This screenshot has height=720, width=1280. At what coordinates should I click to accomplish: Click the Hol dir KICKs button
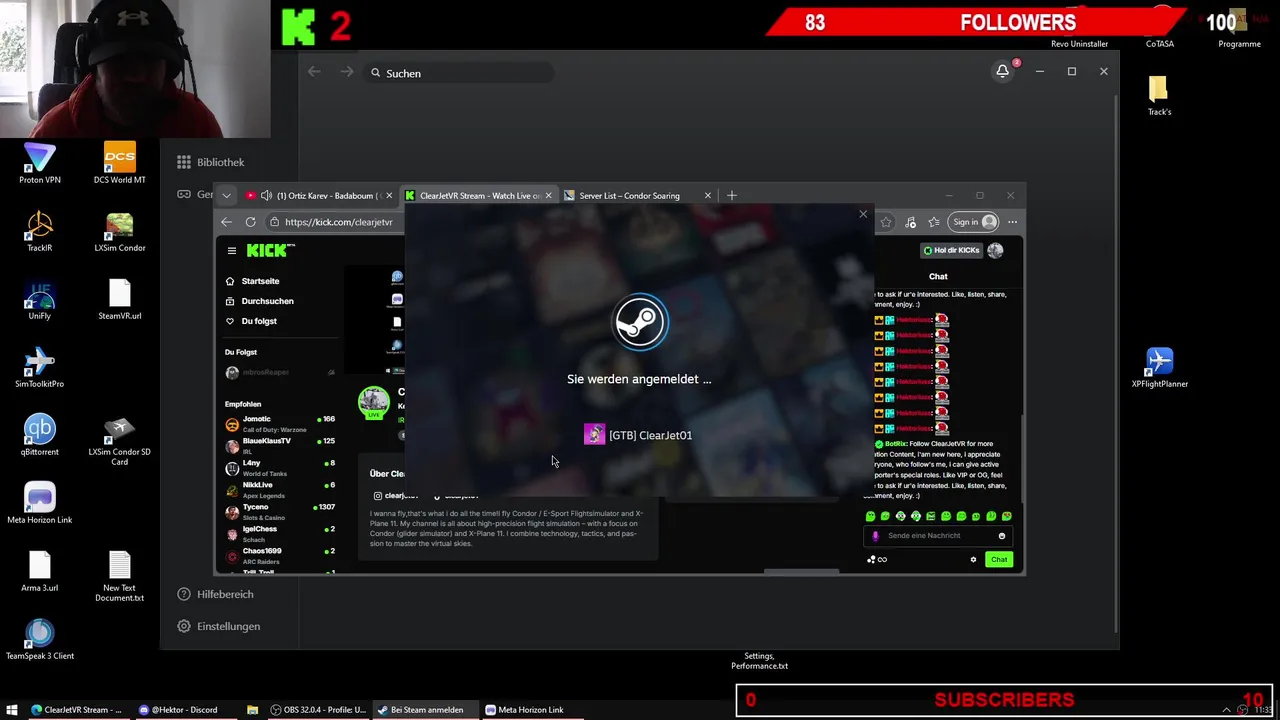pos(951,250)
